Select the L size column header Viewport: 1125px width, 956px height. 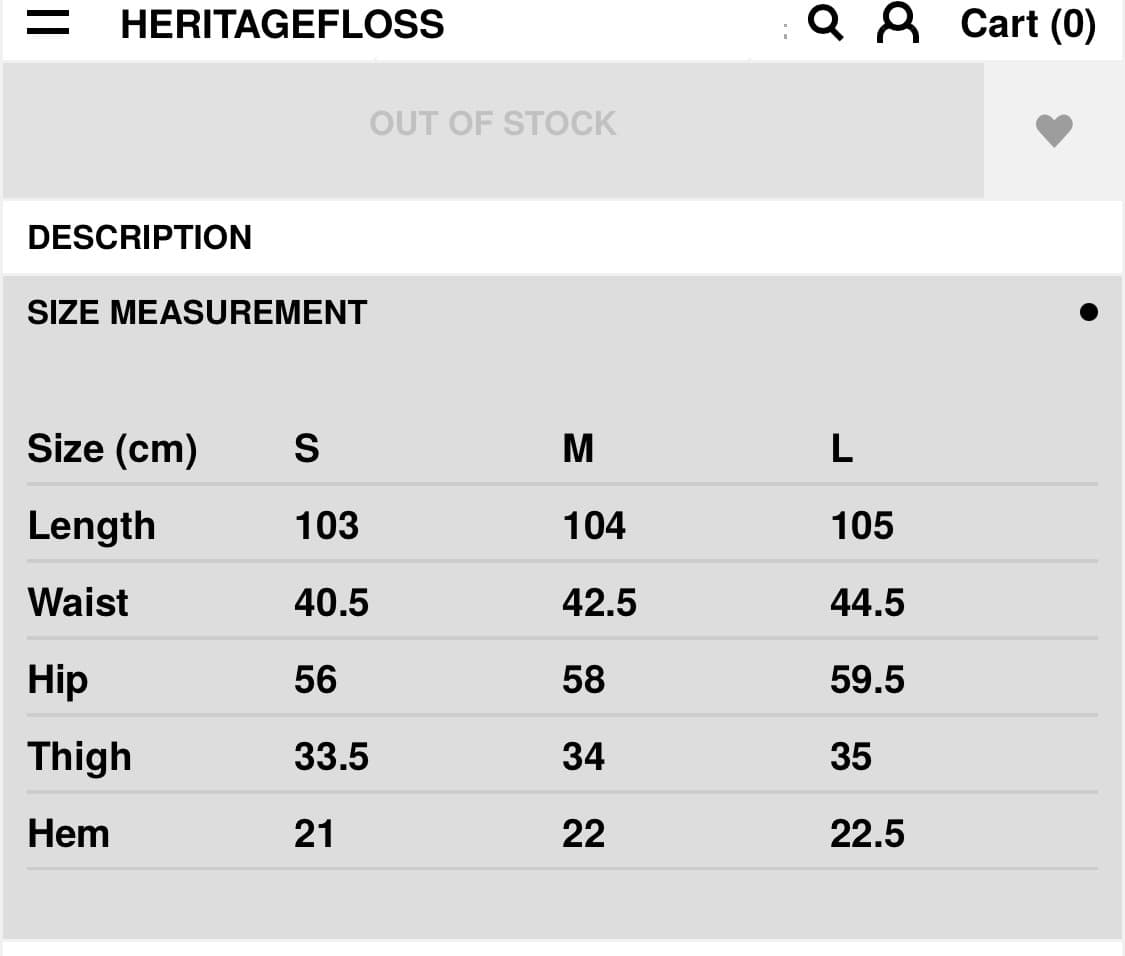pyautogui.click(x=842, y=448)
